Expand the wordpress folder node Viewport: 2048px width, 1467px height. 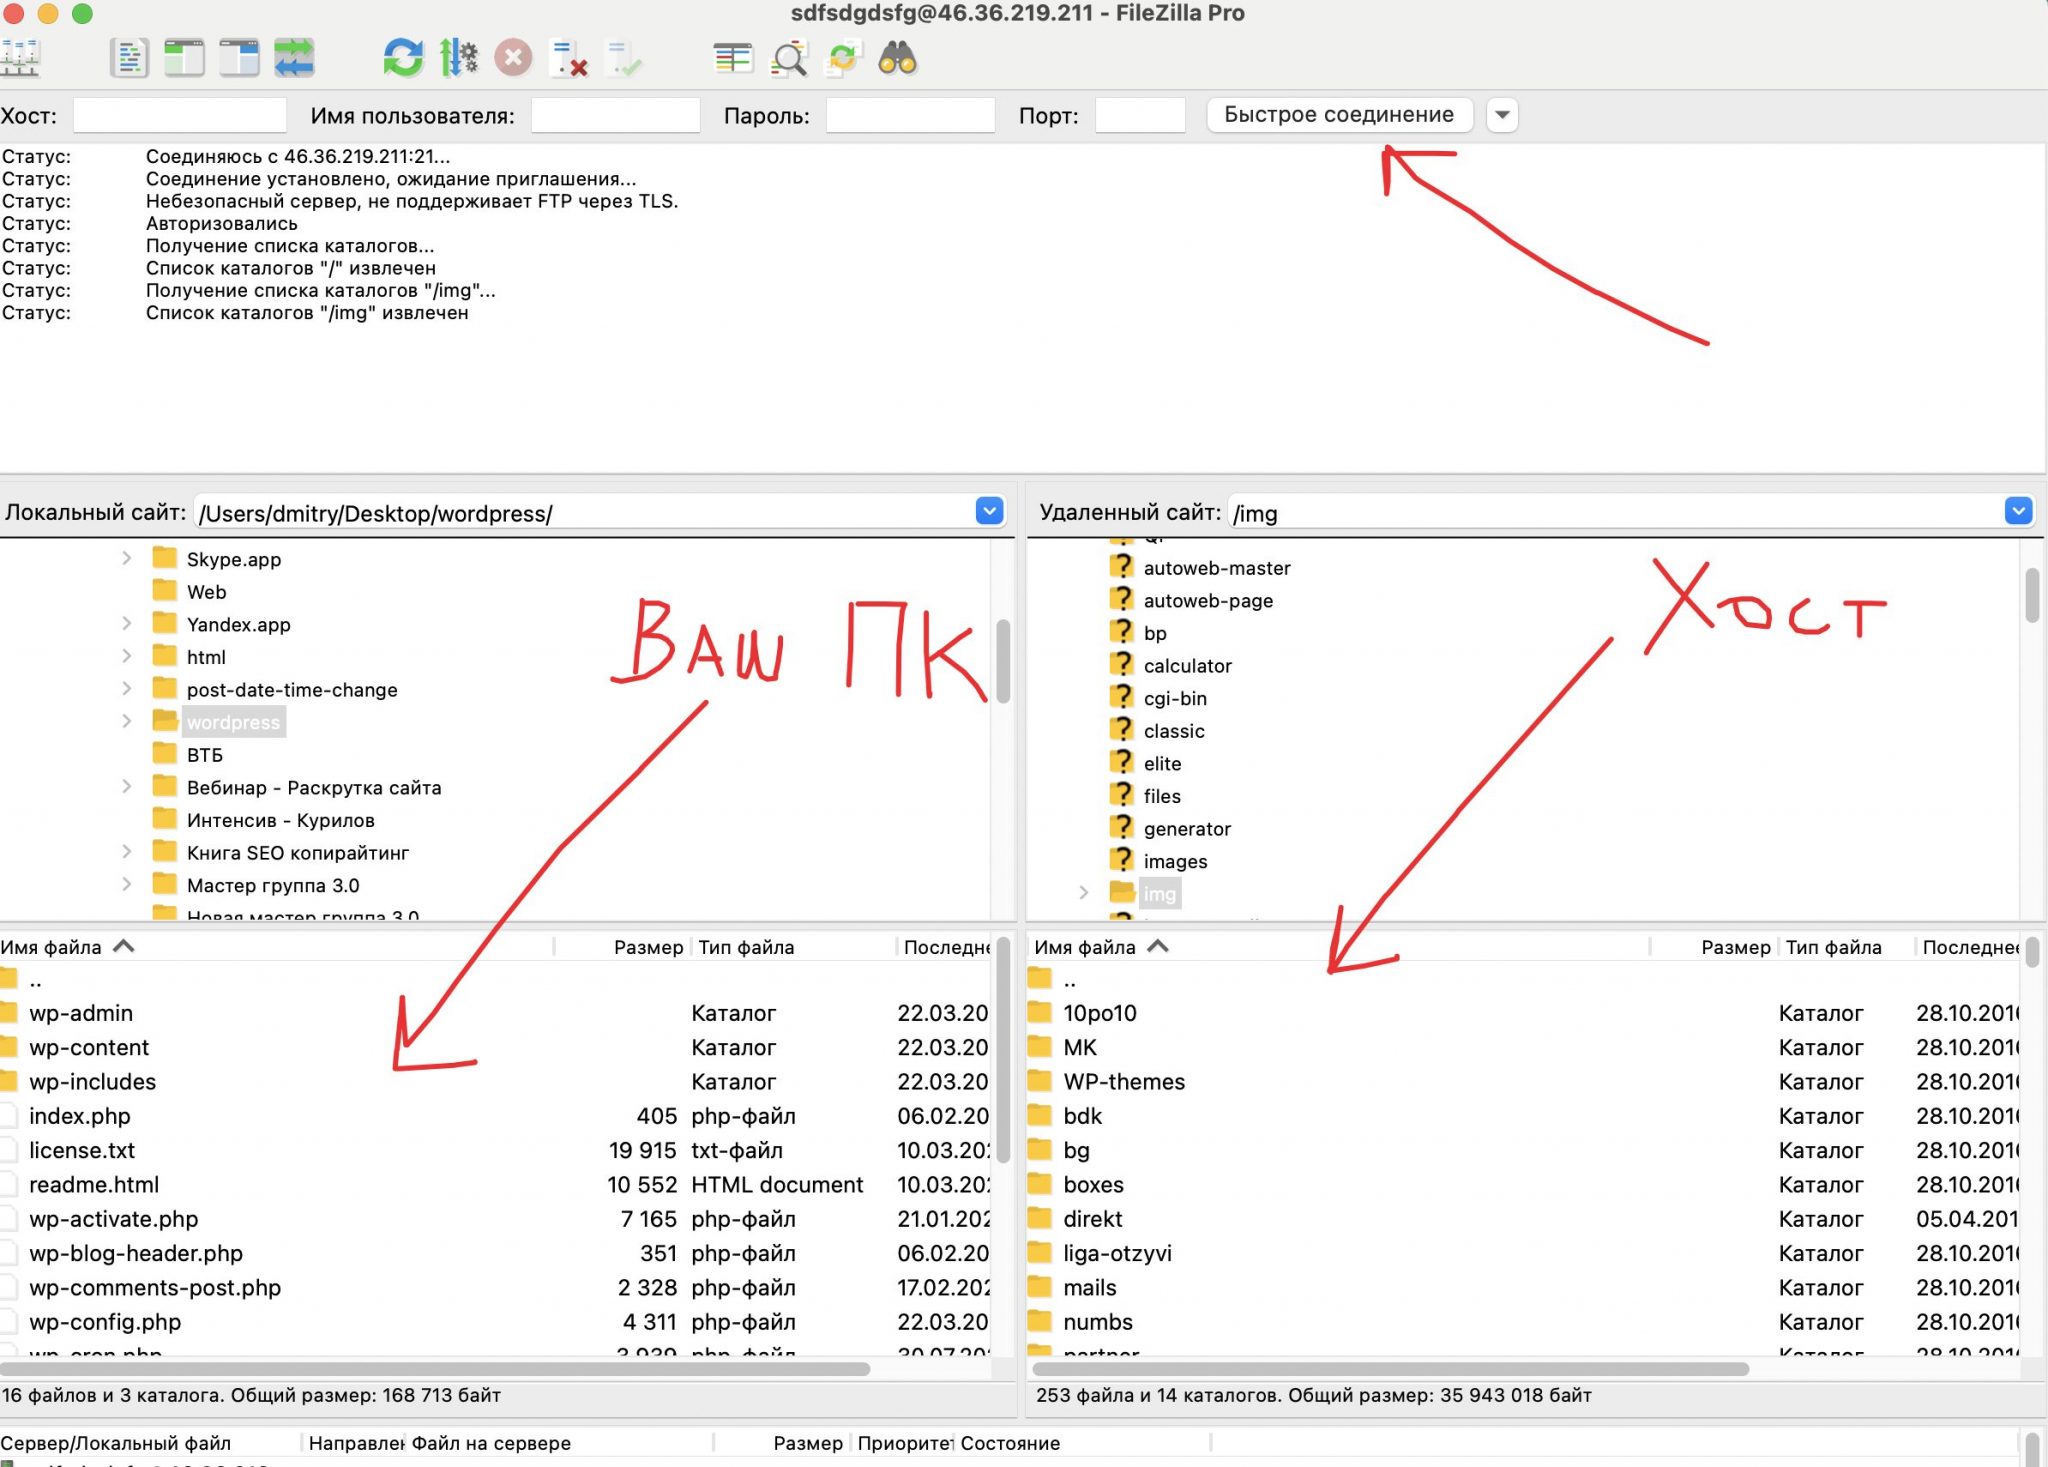[x=126, y=721]
